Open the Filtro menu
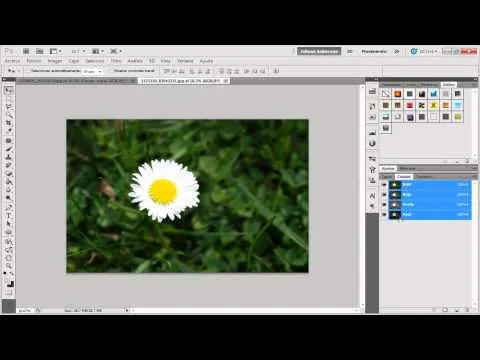 (x=116, y=61)
